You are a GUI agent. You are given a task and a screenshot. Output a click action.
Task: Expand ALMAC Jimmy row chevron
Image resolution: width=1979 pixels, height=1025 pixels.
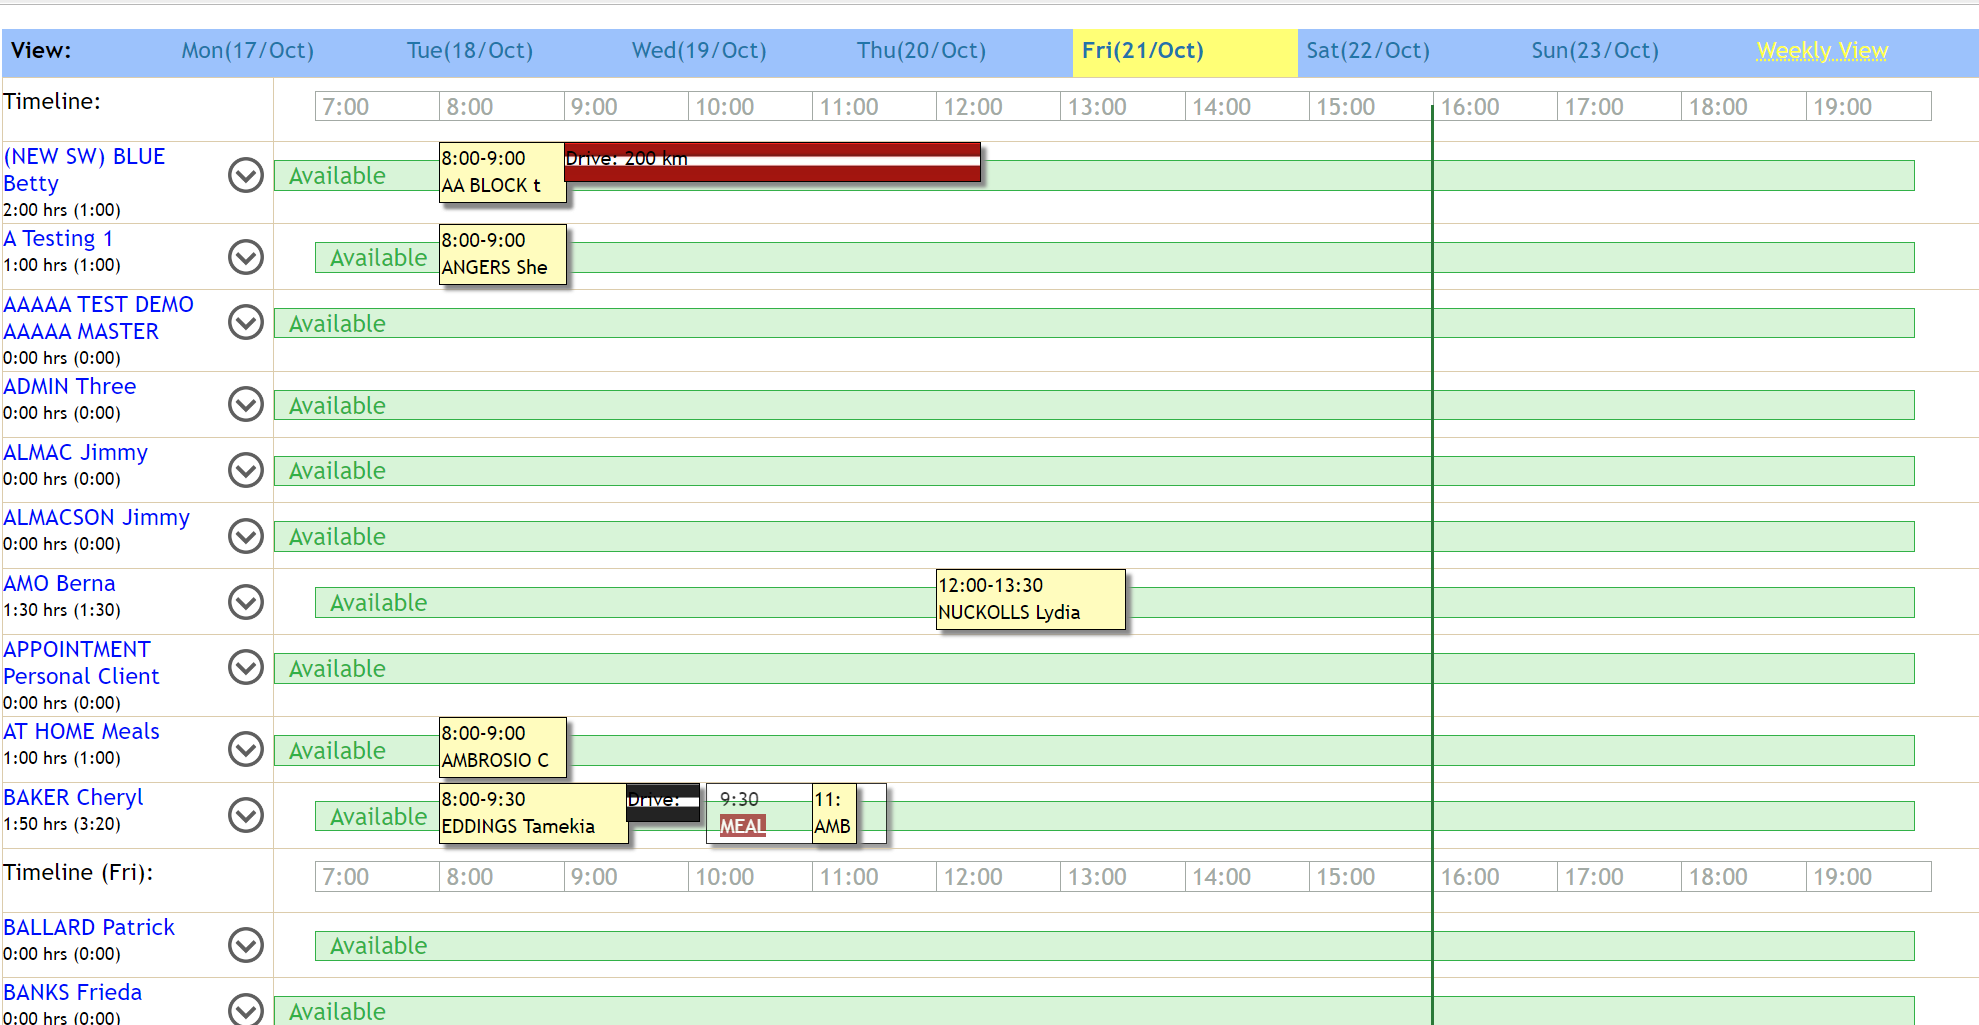[245, 470]
